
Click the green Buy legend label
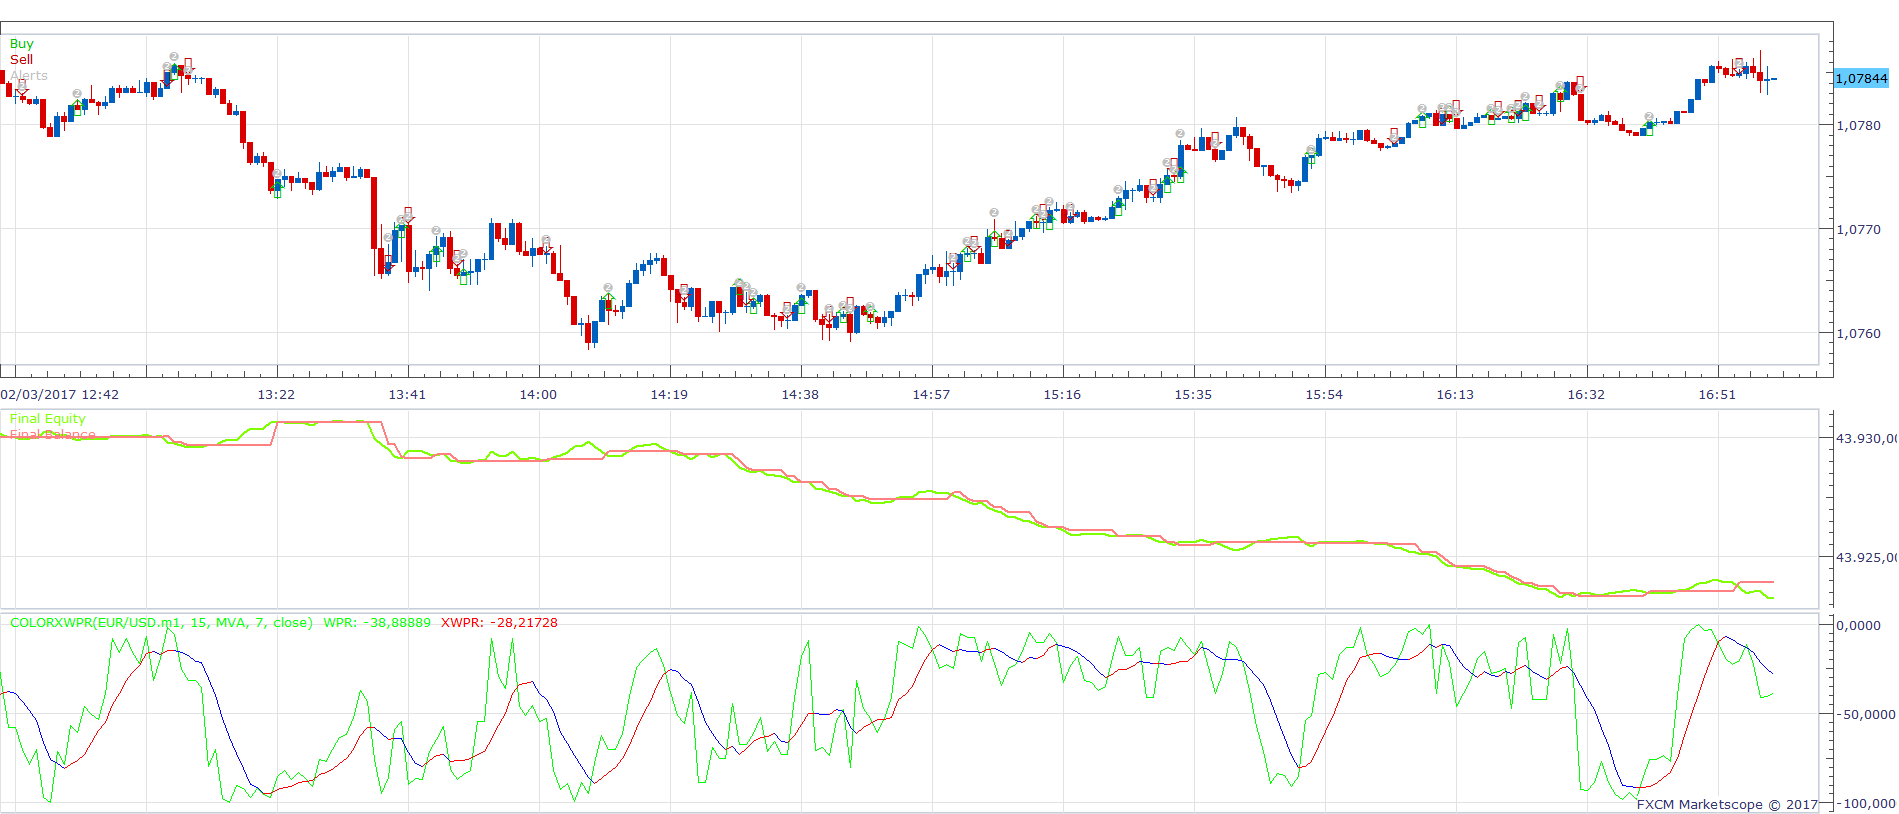point(21,44)
